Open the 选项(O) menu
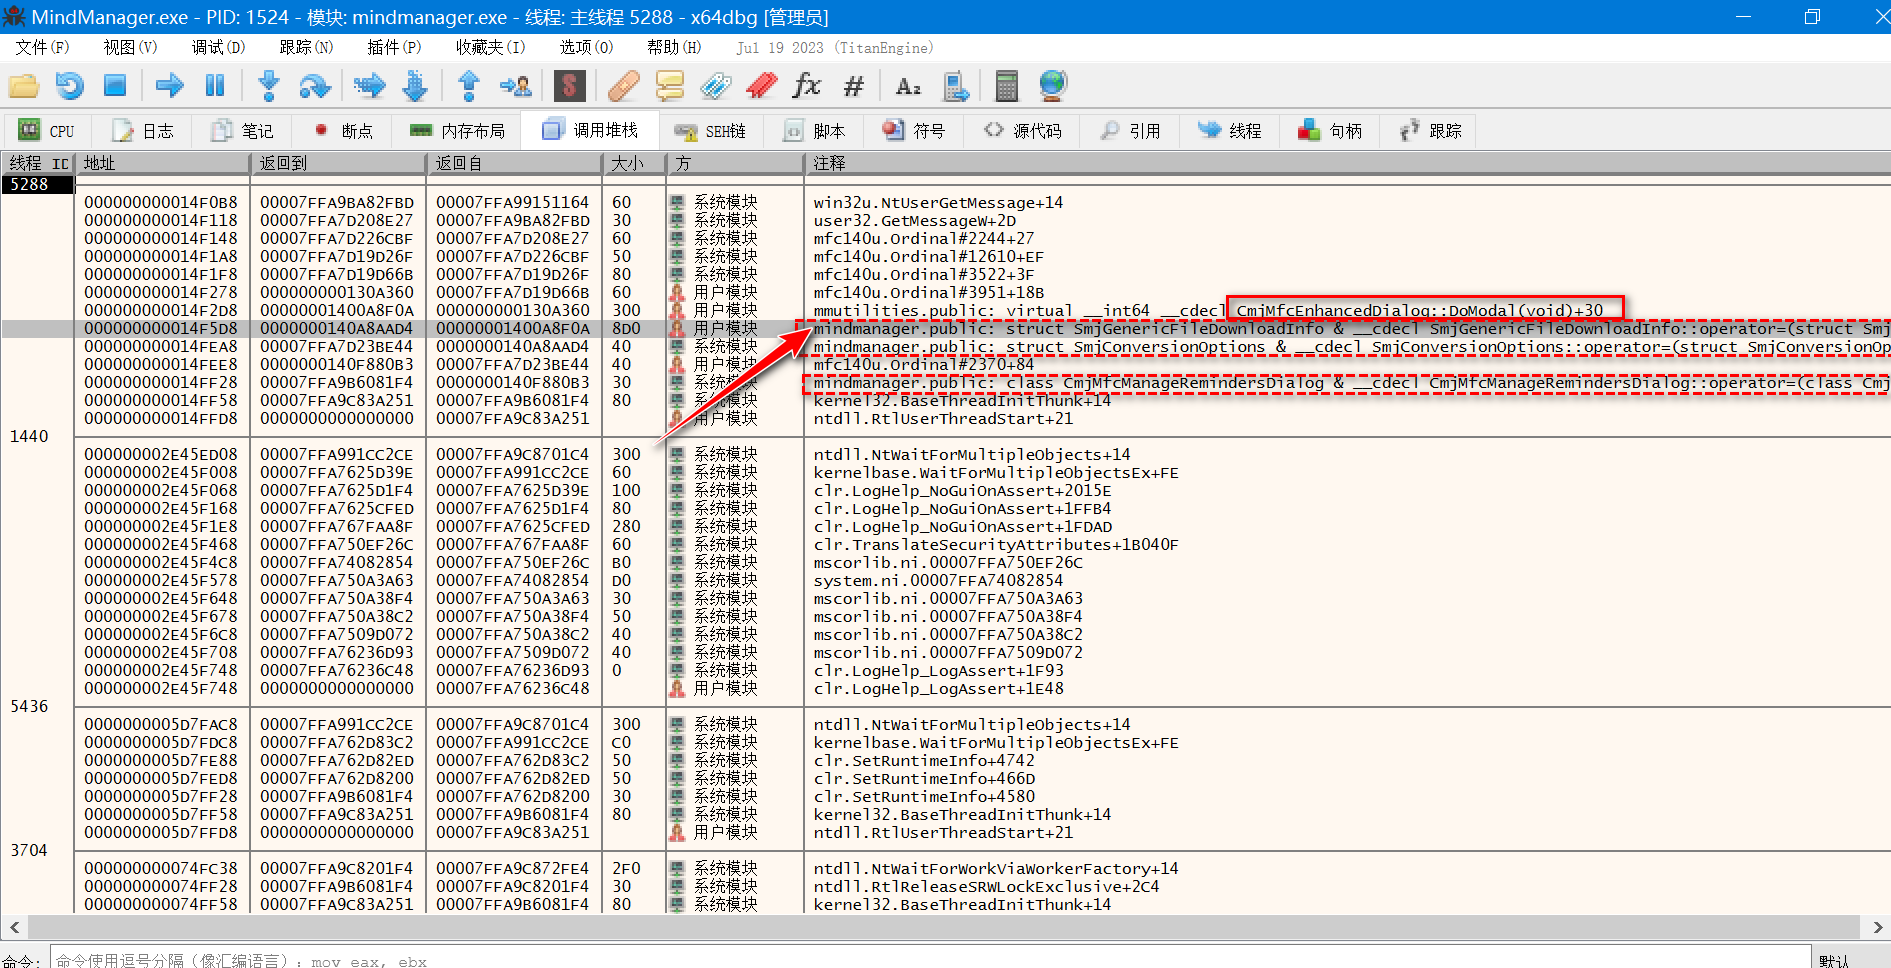The height and width of the screenshot is (968, 1891). (586, 47)
